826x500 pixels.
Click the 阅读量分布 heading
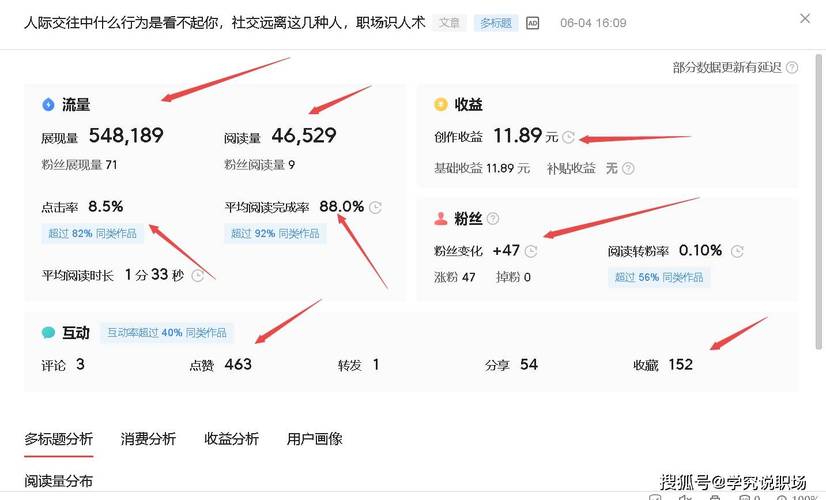point(58,481)
